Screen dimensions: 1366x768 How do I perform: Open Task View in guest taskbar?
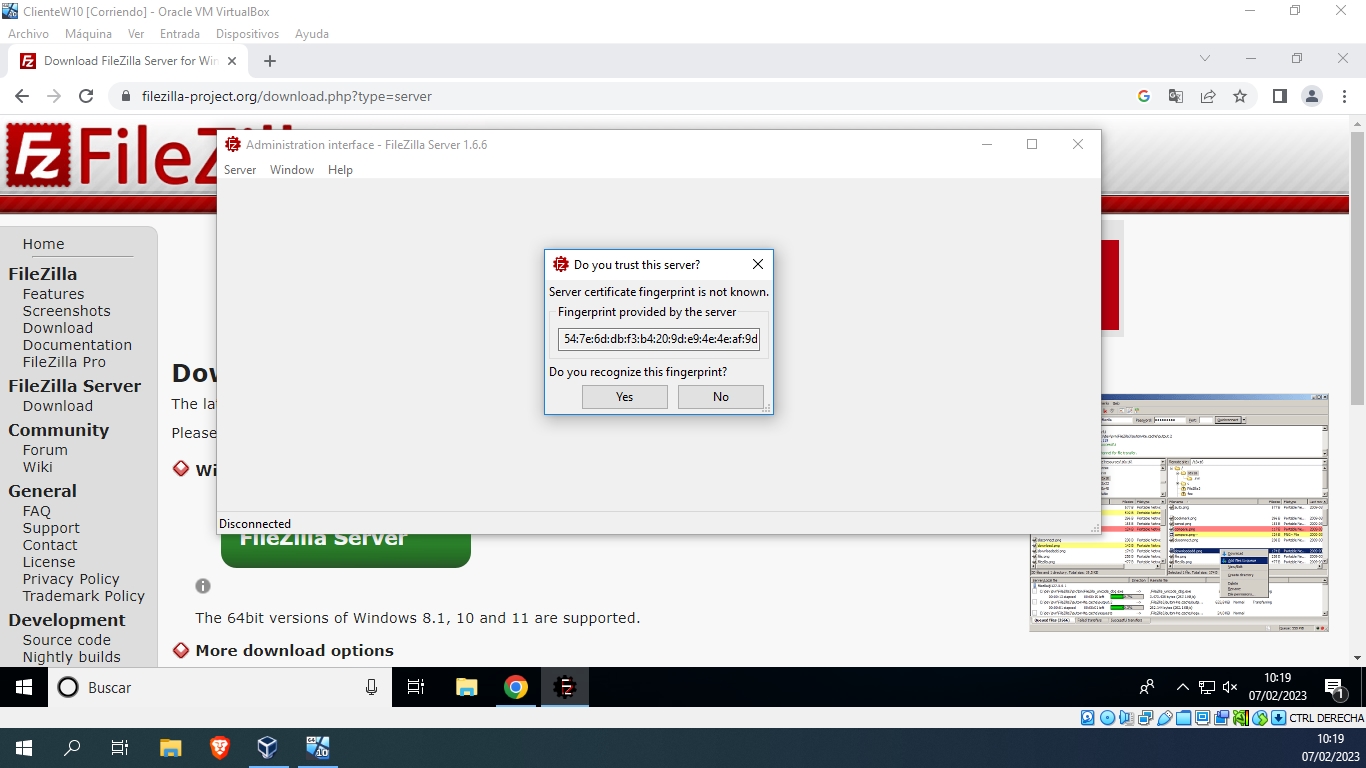(x=416, y=687)
